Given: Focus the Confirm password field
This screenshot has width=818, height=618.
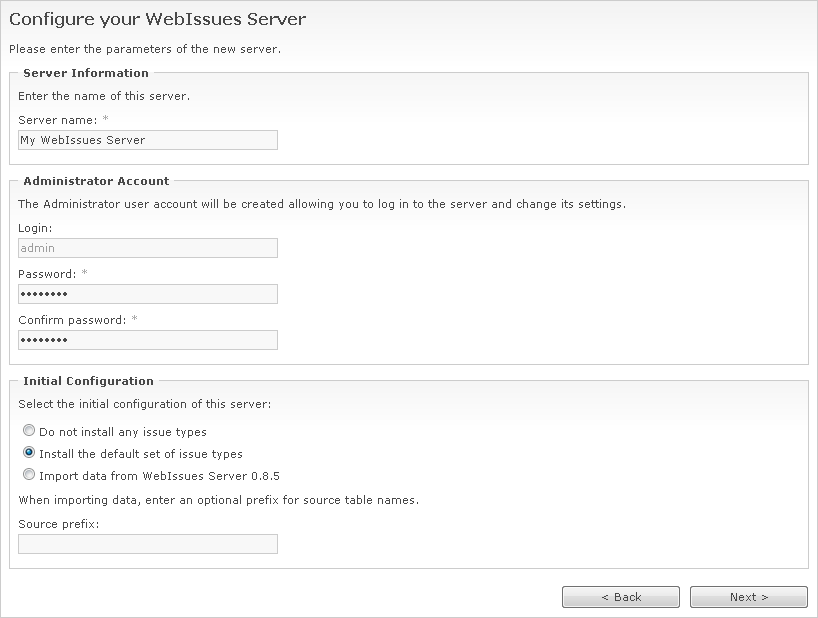Looking at the screenshot, I should (x=147, y=340).
